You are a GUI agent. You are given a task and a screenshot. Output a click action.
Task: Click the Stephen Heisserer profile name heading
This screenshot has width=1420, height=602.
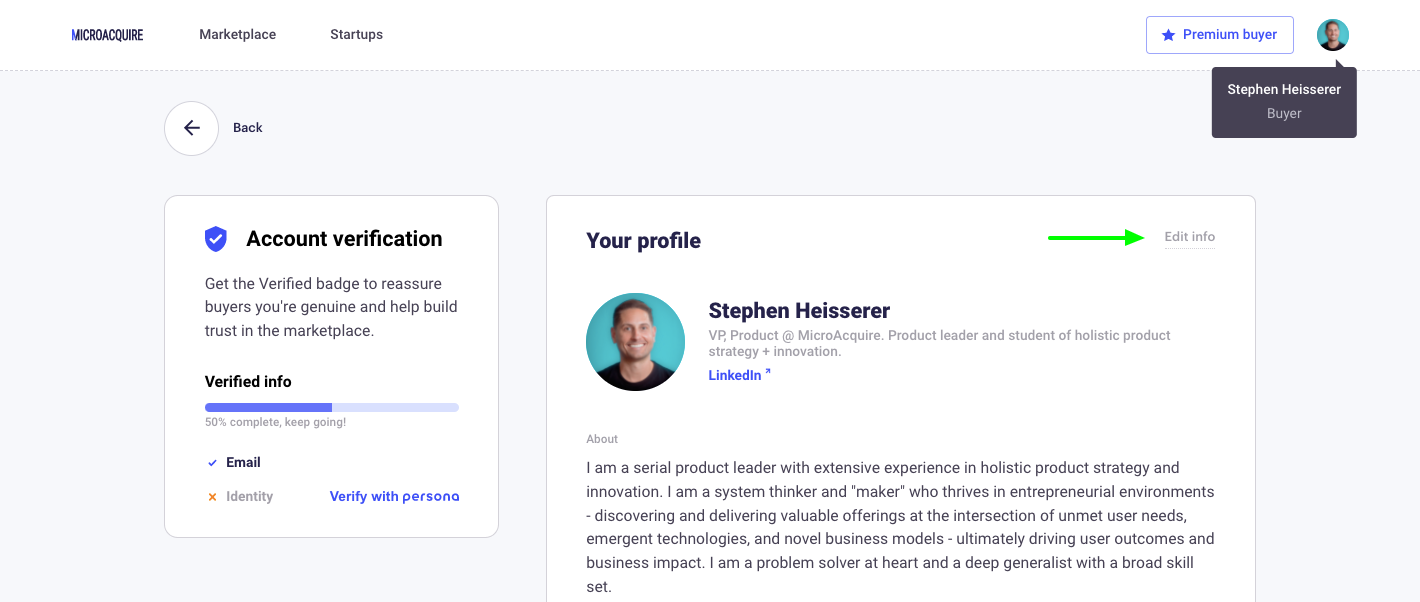[799, 311]
